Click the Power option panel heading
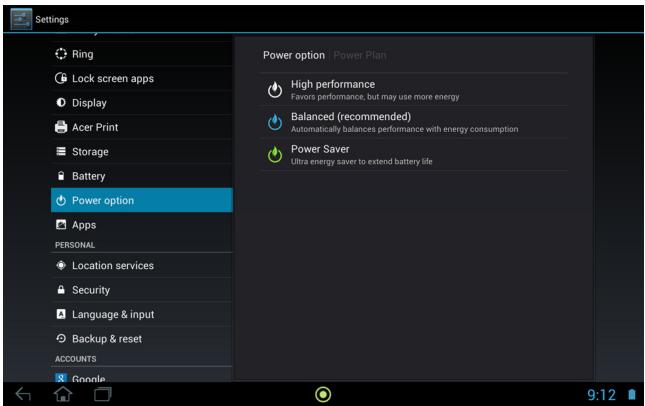The image size is (645, 406). [294, 55]
